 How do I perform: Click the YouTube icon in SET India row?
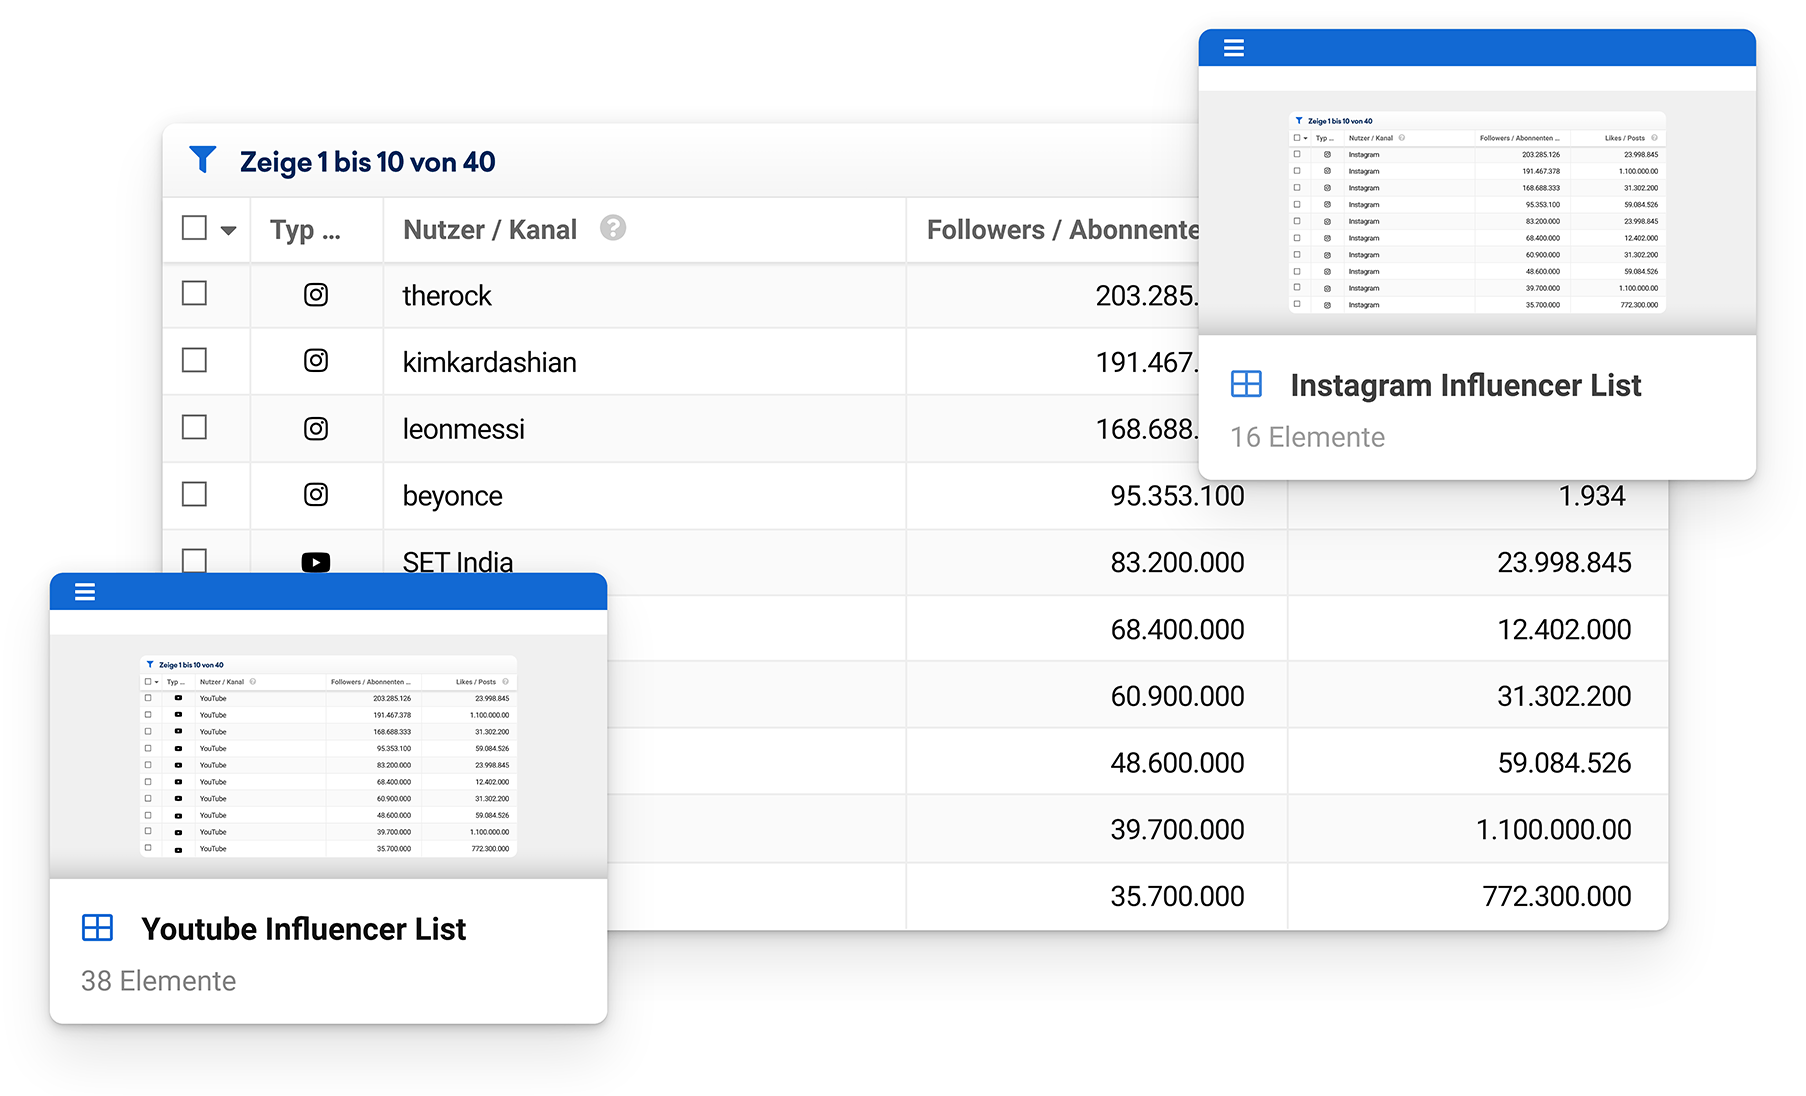coord(316,562)
